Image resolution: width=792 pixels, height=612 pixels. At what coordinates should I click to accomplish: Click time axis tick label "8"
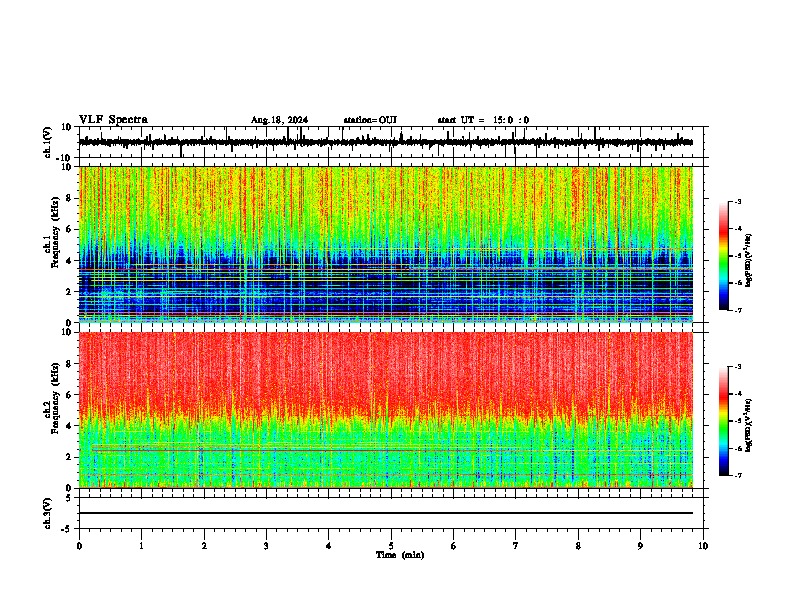tap(578, 546)
